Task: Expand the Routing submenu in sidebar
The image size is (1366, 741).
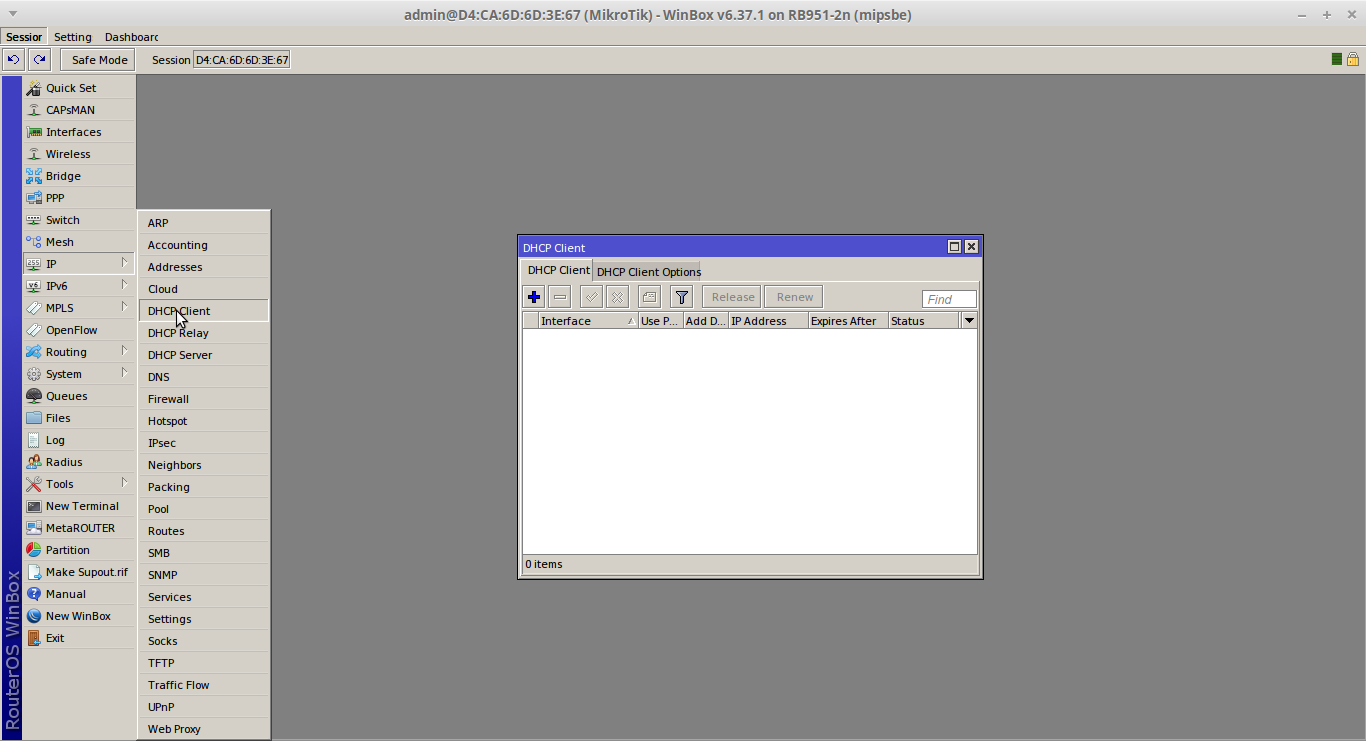Action: tap(79, 352)
